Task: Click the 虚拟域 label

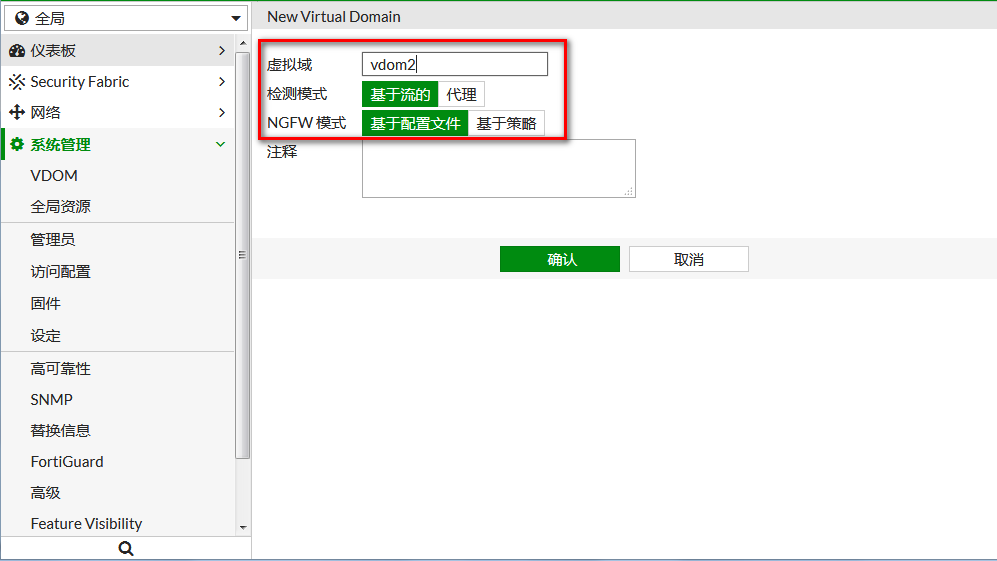Action: click(x=289, y=65)
